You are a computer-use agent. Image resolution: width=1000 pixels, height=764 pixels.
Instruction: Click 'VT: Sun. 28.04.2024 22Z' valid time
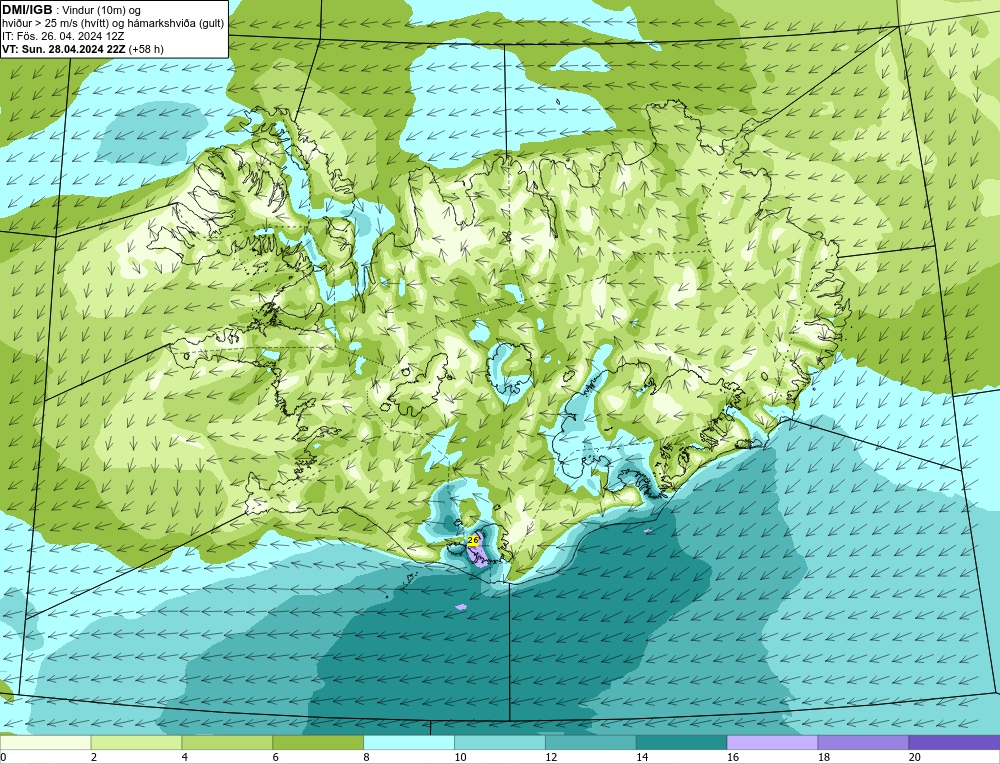point(63,49)
